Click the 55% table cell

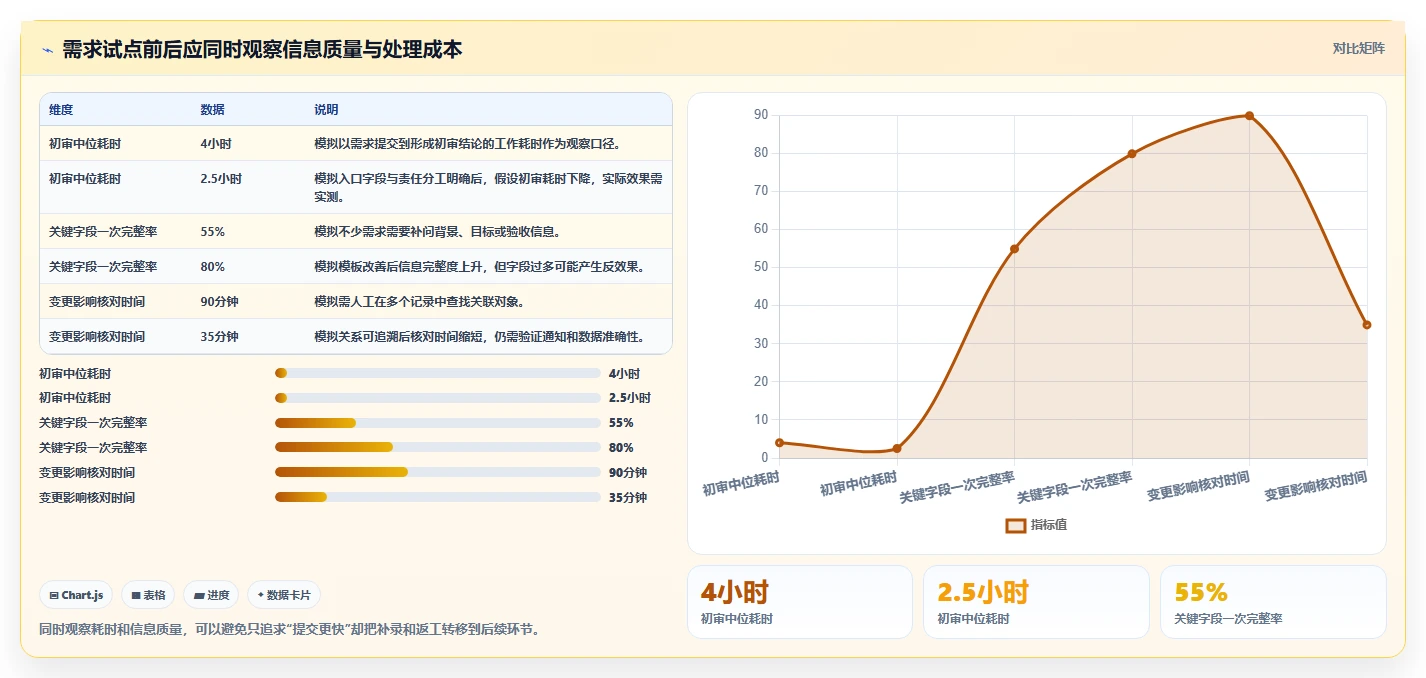[212, 232]
